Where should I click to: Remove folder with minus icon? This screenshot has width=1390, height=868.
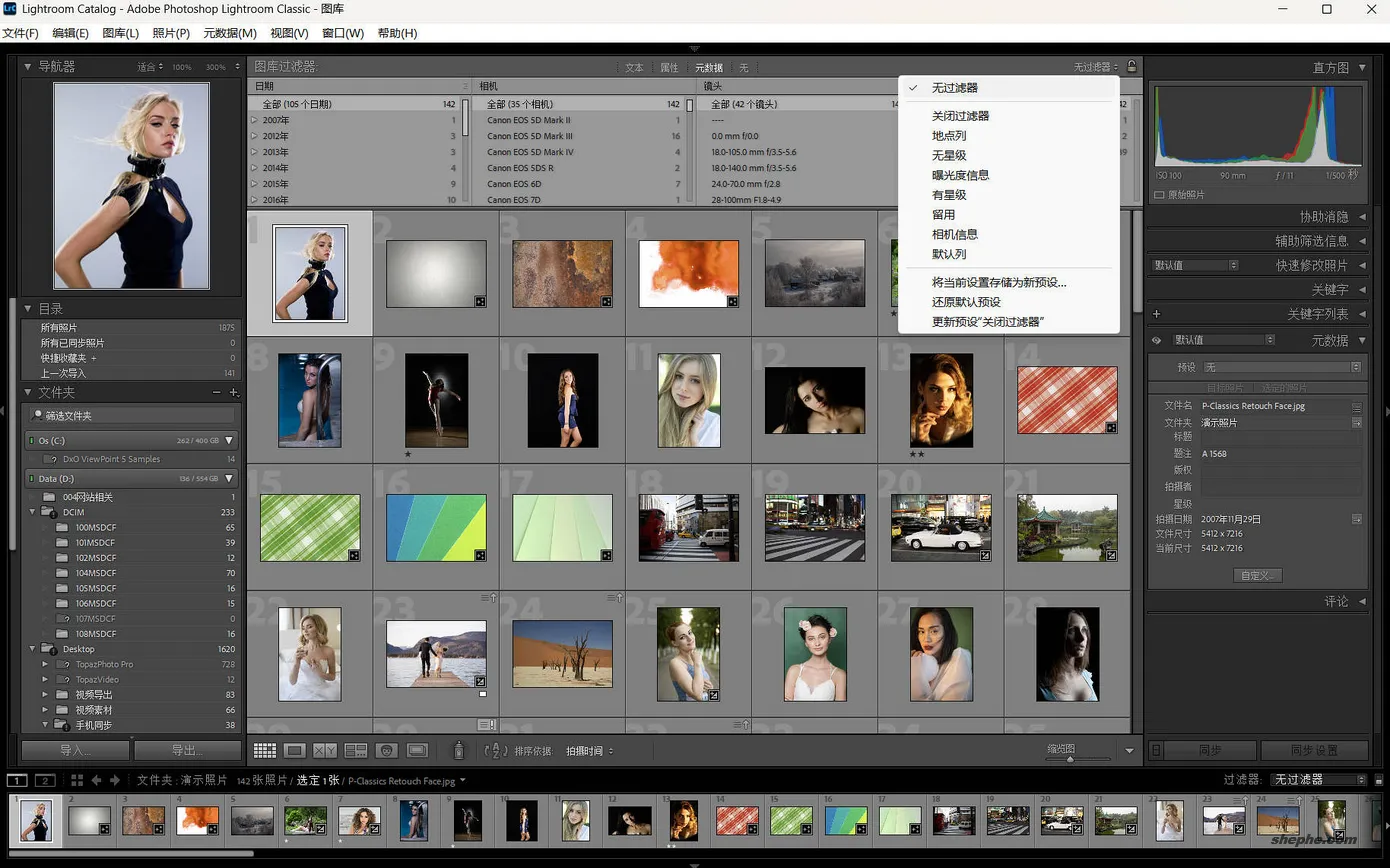click(x=216, y=393)
